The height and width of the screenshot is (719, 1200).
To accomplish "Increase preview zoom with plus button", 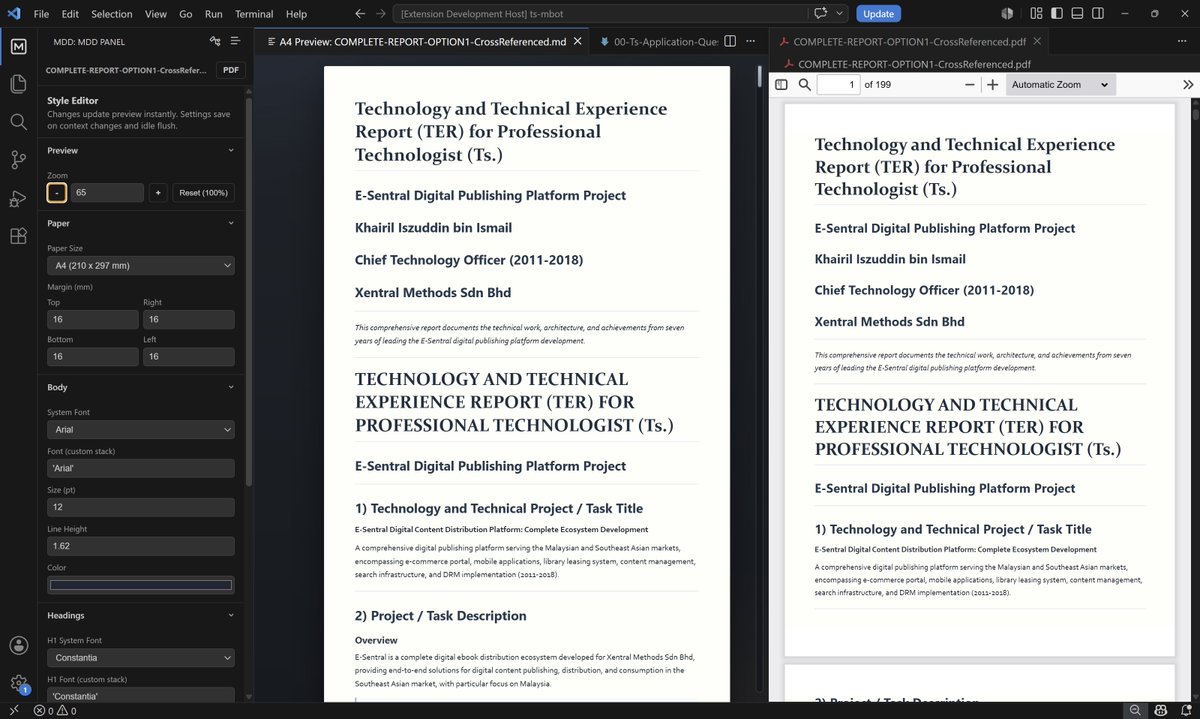I will pos(157,193).
